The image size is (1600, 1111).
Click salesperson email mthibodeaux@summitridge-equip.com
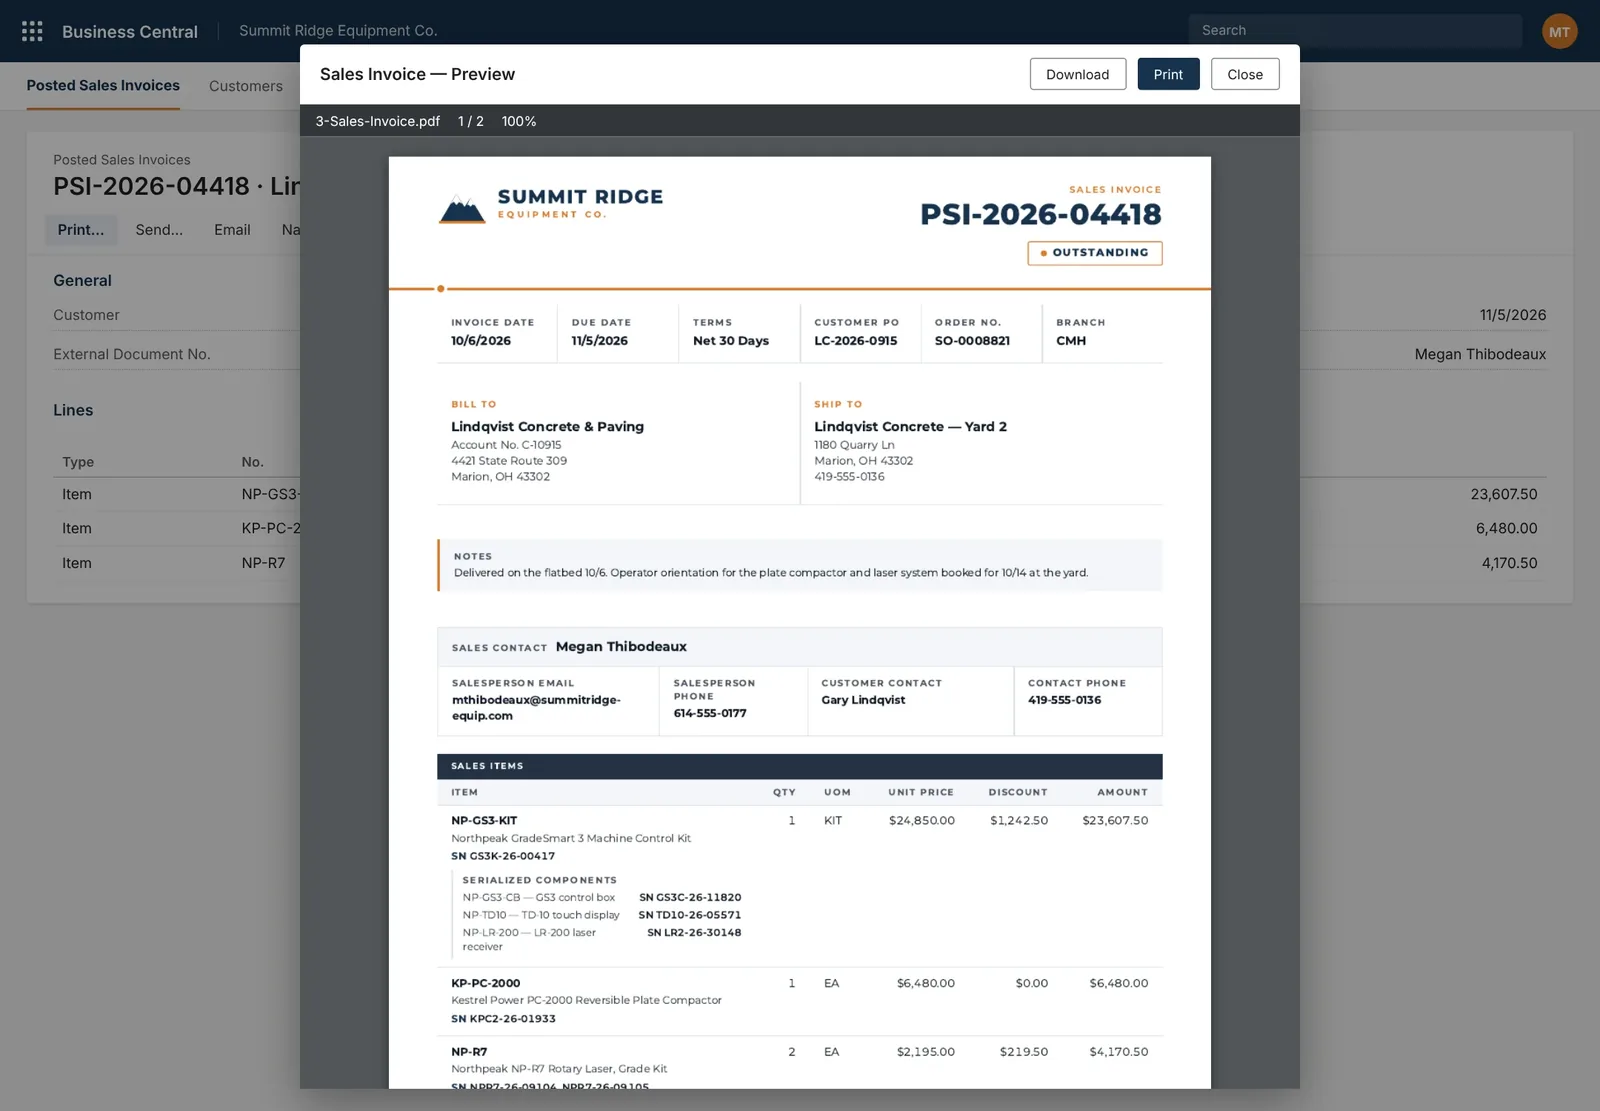(536, 708)
